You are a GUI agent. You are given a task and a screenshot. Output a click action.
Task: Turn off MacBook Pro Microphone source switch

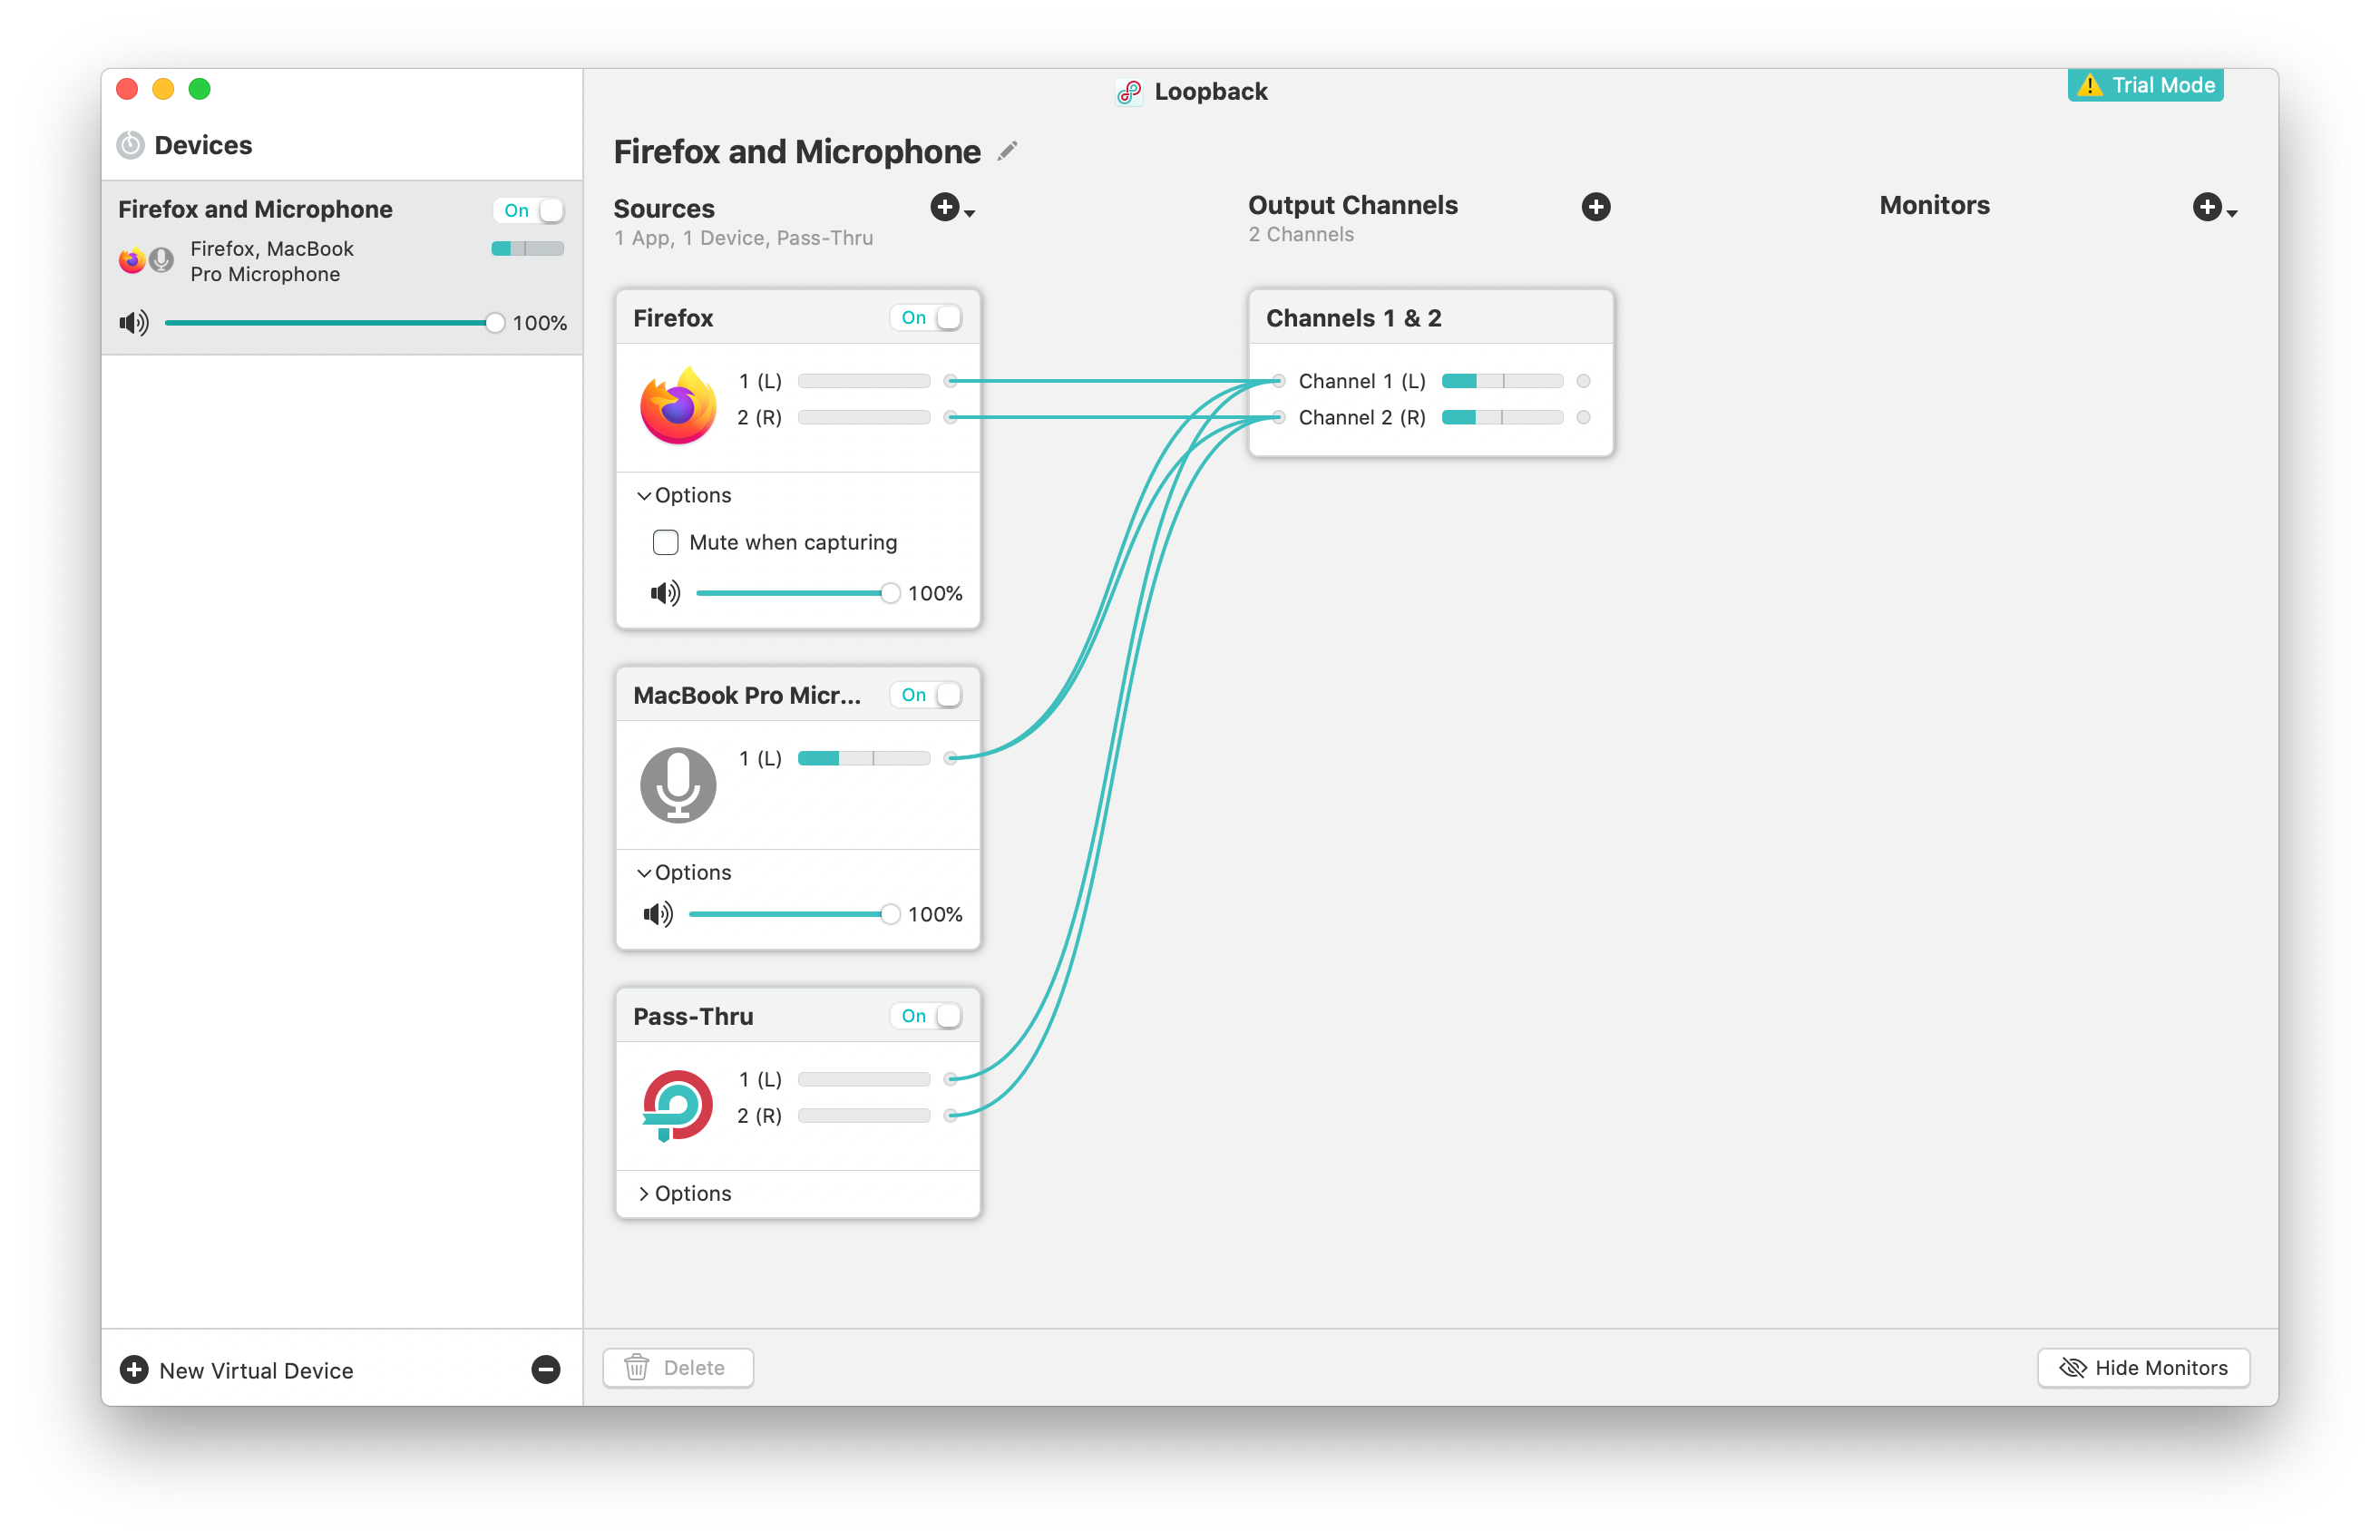[x=927, y=695]
